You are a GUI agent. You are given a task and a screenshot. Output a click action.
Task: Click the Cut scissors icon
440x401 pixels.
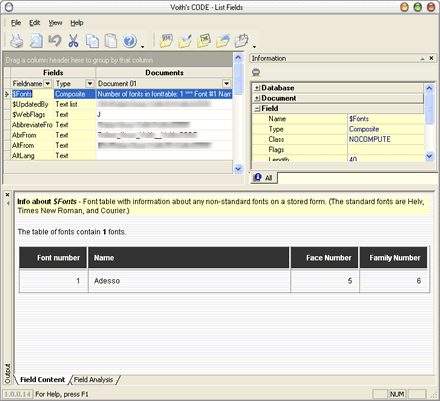click(73, 41)
